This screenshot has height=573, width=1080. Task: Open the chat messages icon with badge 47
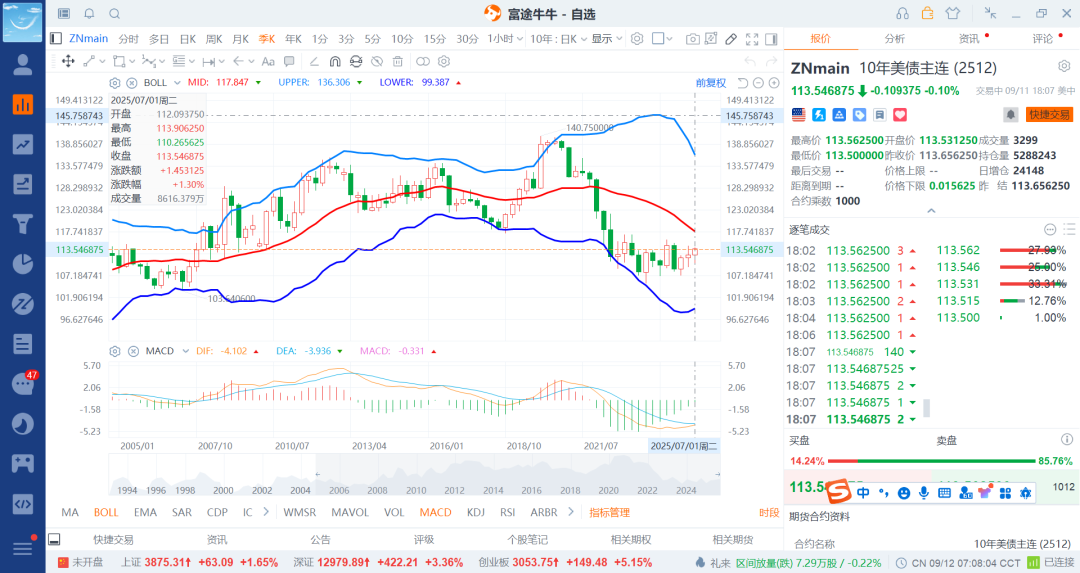pos(23,384)
